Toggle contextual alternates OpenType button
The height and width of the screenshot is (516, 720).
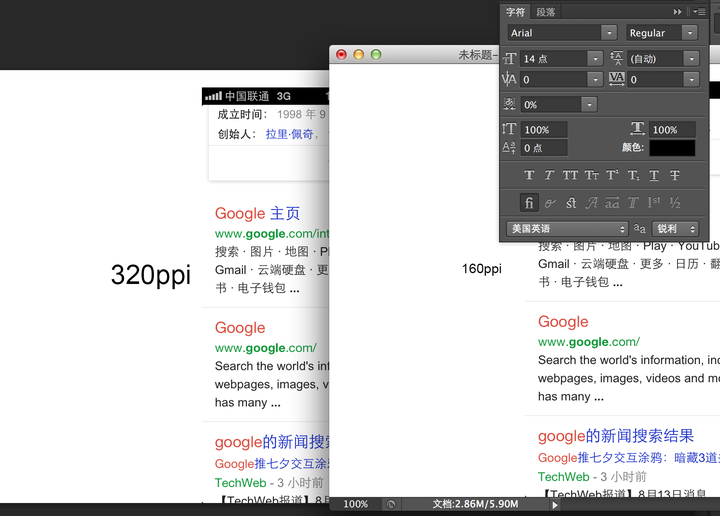click(550, 202)
